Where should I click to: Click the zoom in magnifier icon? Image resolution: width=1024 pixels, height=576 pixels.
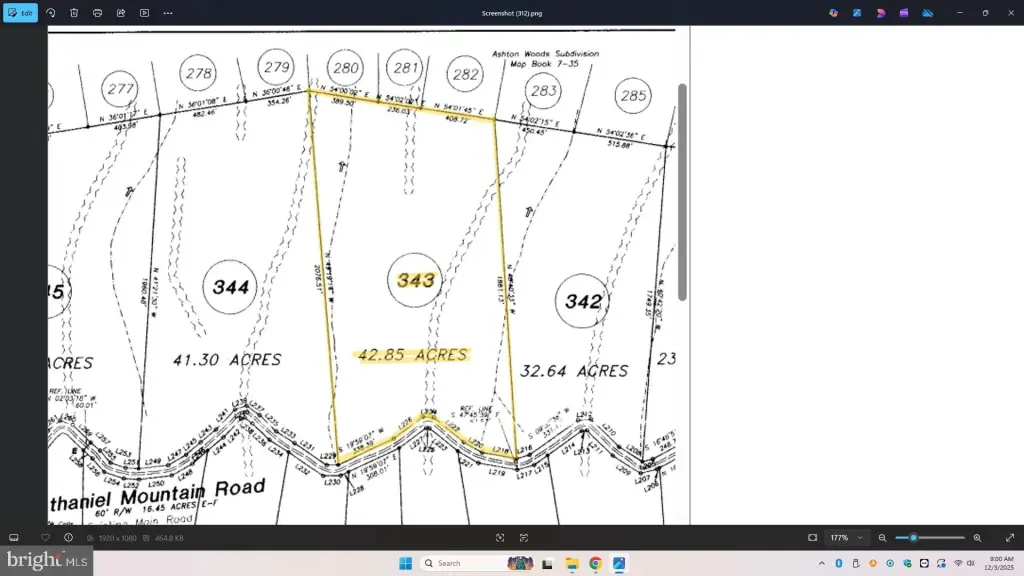977,538
